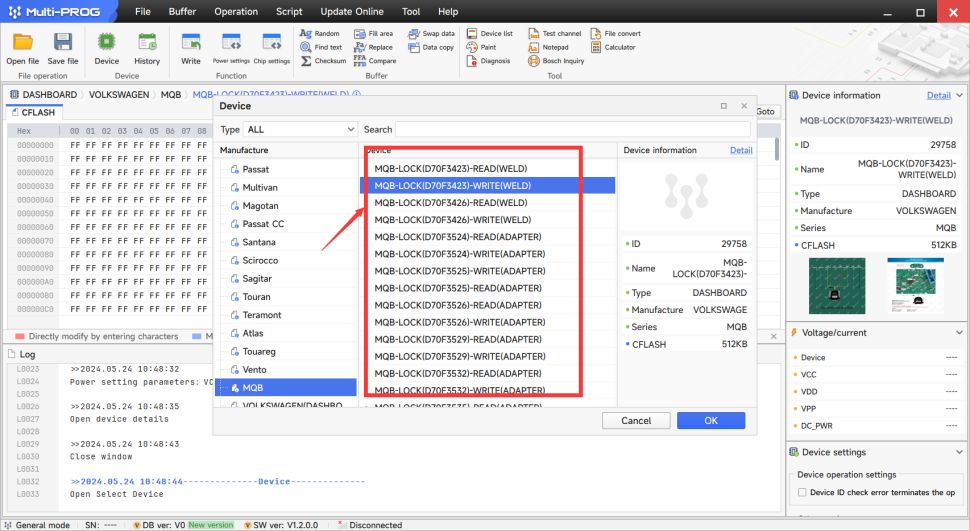970x531 pixels.
Task: Click the Write function icon
Action: point(190,43)
